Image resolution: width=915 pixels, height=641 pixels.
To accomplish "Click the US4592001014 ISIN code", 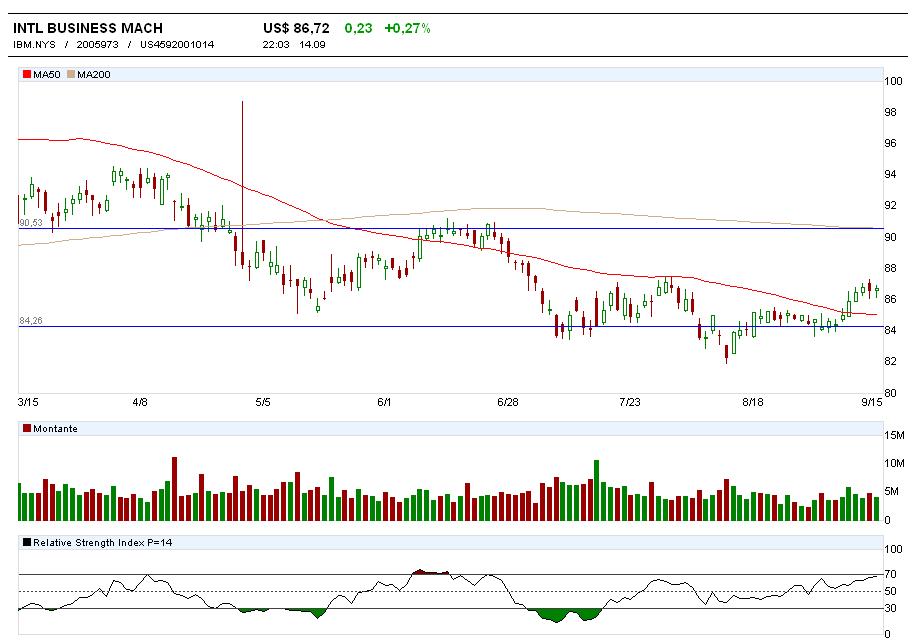I will [x=177, y=44].
